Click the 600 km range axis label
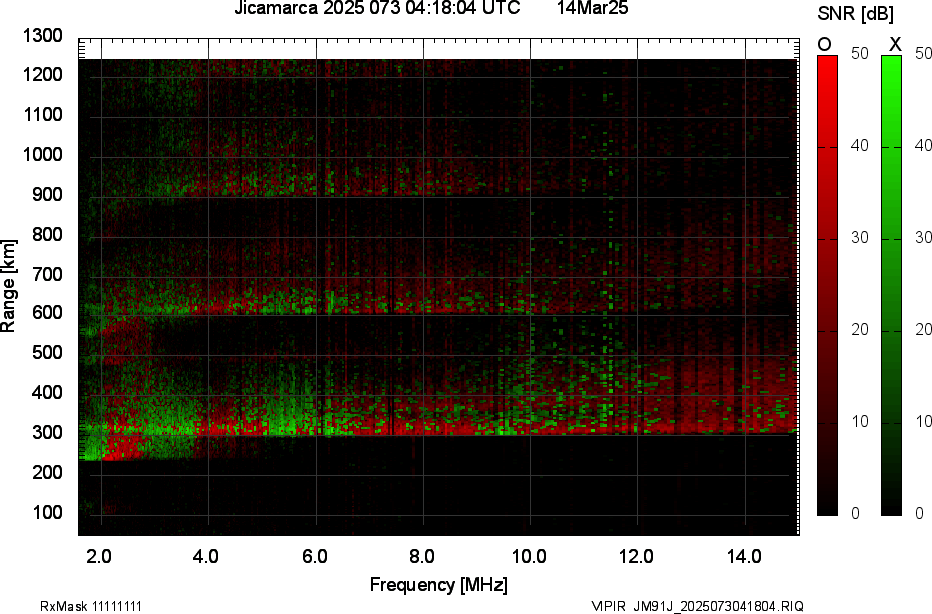932x614 pixels. click(x=47, y=313)
